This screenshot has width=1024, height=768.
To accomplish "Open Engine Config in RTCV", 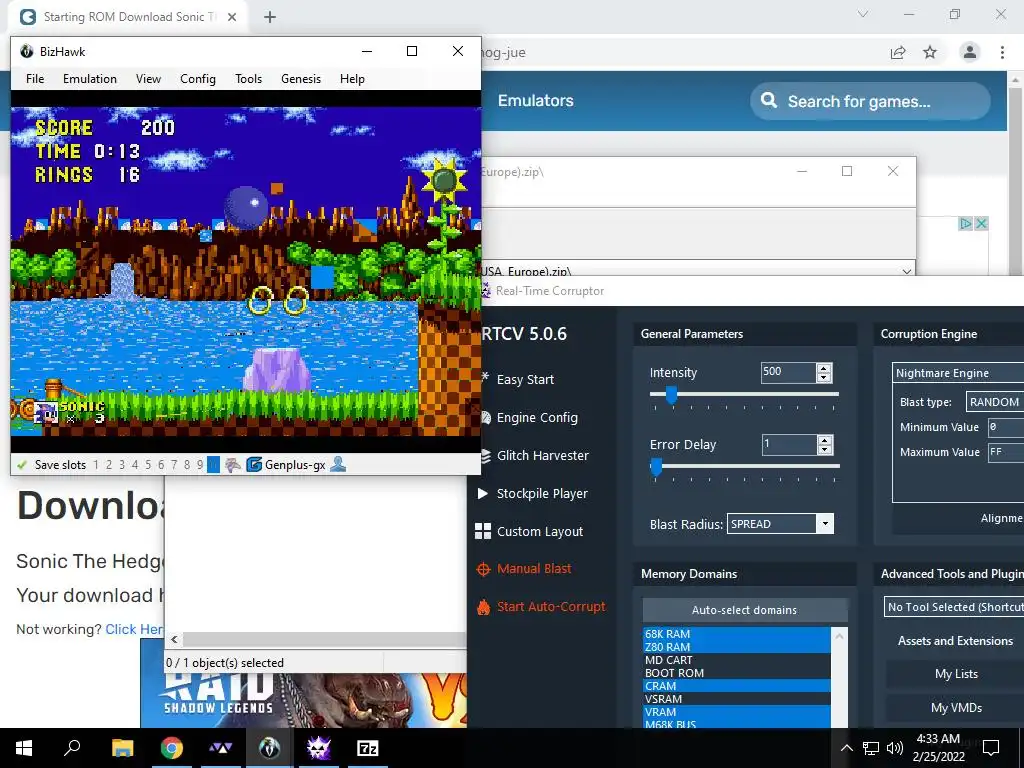I will click(x=537, y=417).
